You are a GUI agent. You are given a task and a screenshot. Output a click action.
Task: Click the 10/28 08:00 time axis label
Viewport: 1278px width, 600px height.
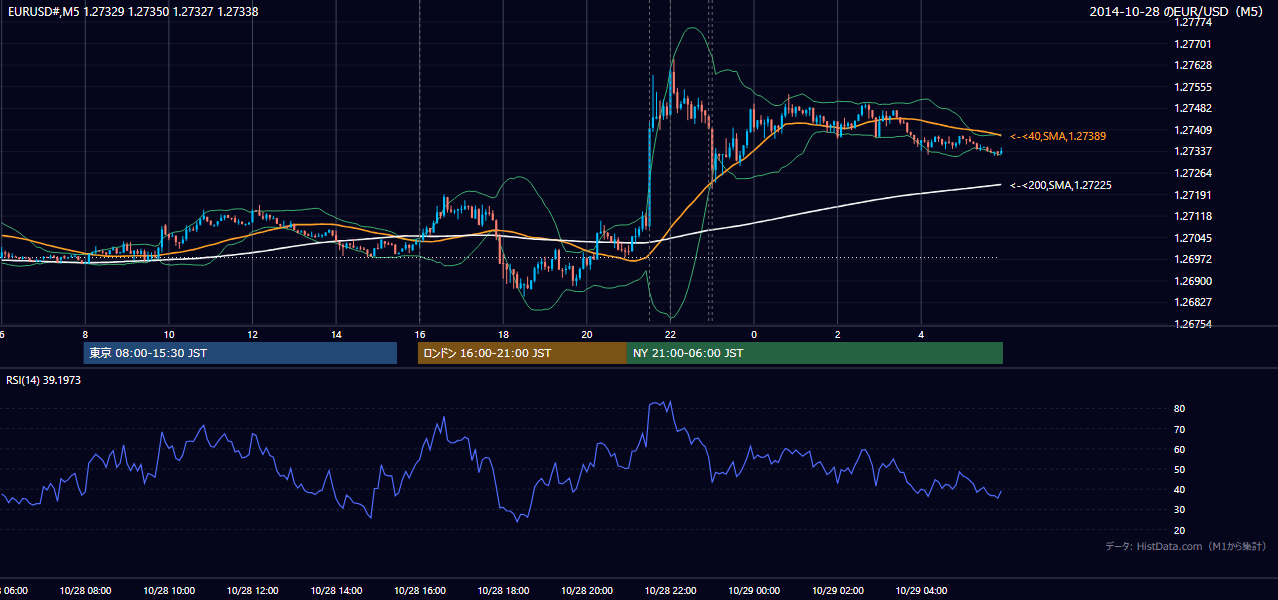85,591
